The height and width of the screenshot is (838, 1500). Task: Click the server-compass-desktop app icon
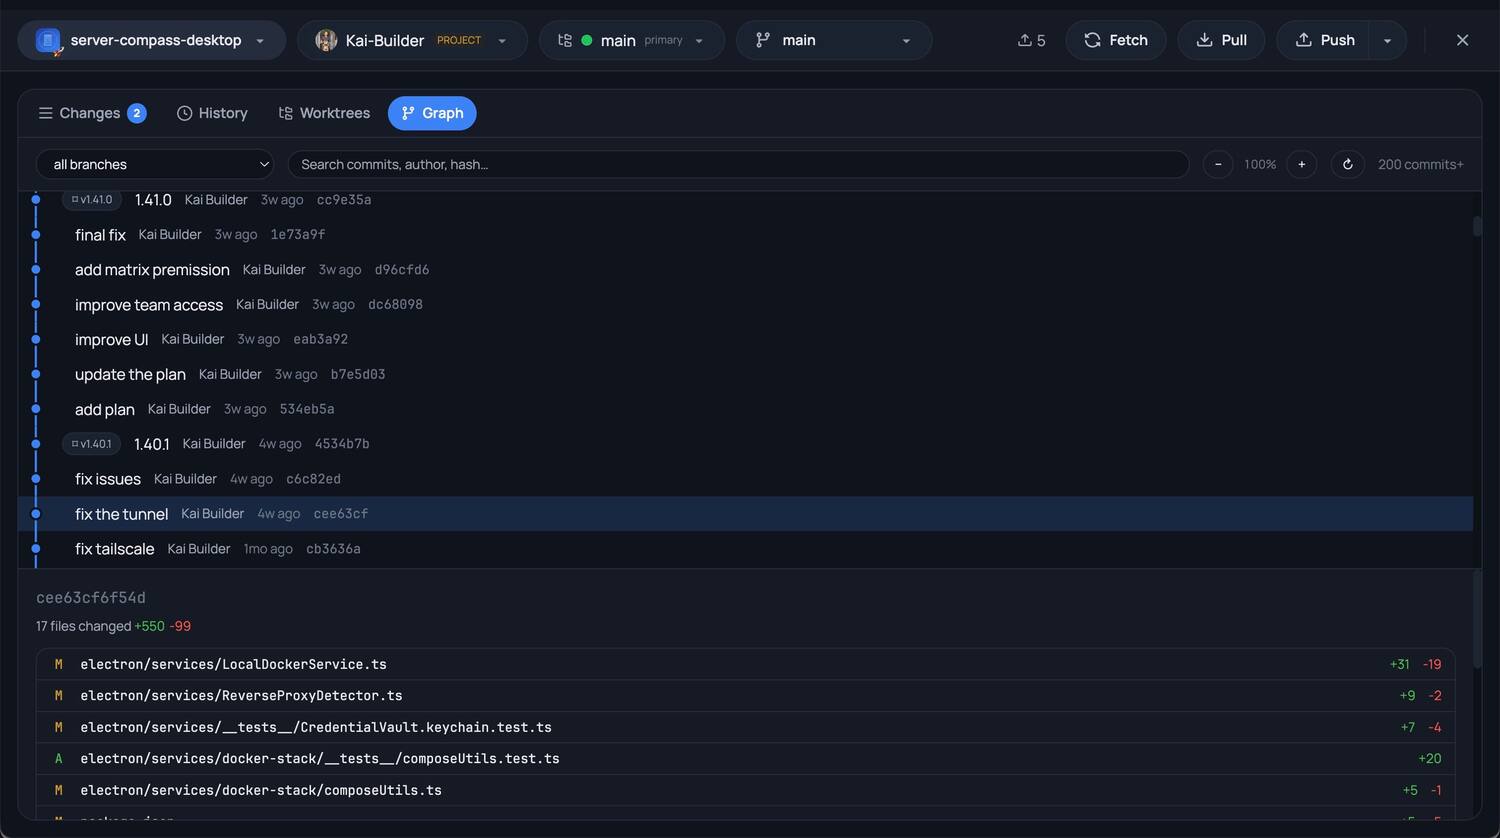click(x=48, y=41)
